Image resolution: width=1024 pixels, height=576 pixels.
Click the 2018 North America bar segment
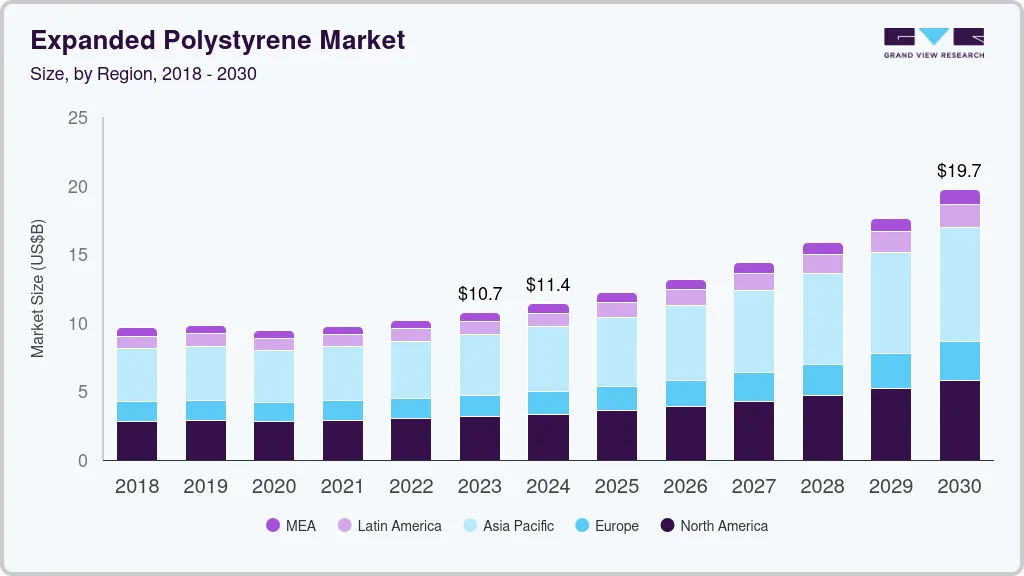[137, 440]
